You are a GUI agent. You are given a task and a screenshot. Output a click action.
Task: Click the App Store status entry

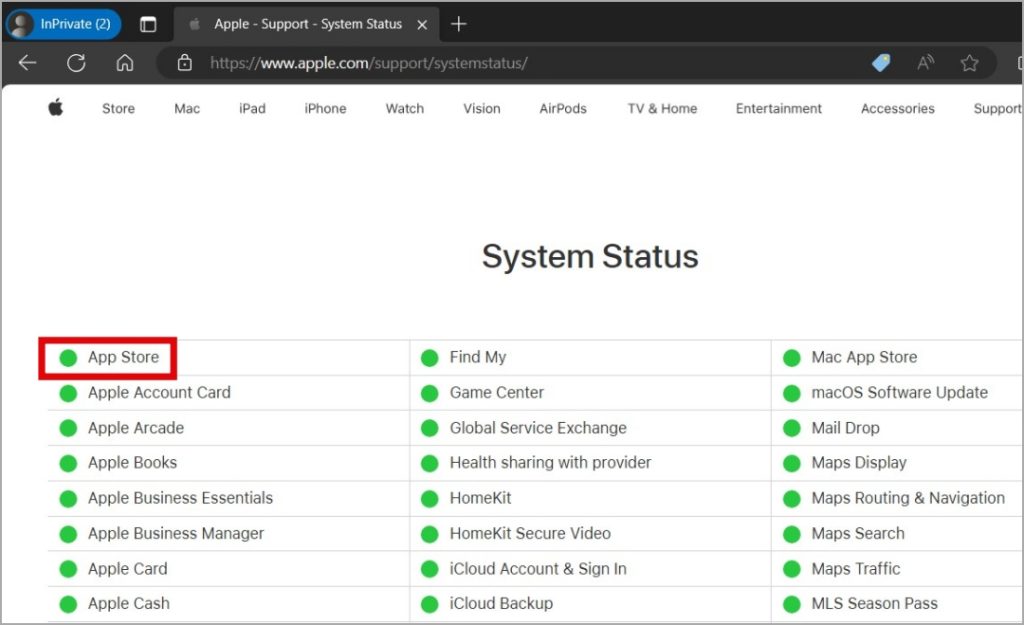123,357
